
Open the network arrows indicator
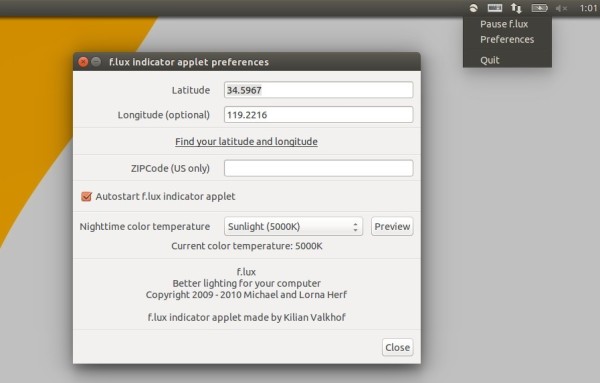tap(516, 8)
